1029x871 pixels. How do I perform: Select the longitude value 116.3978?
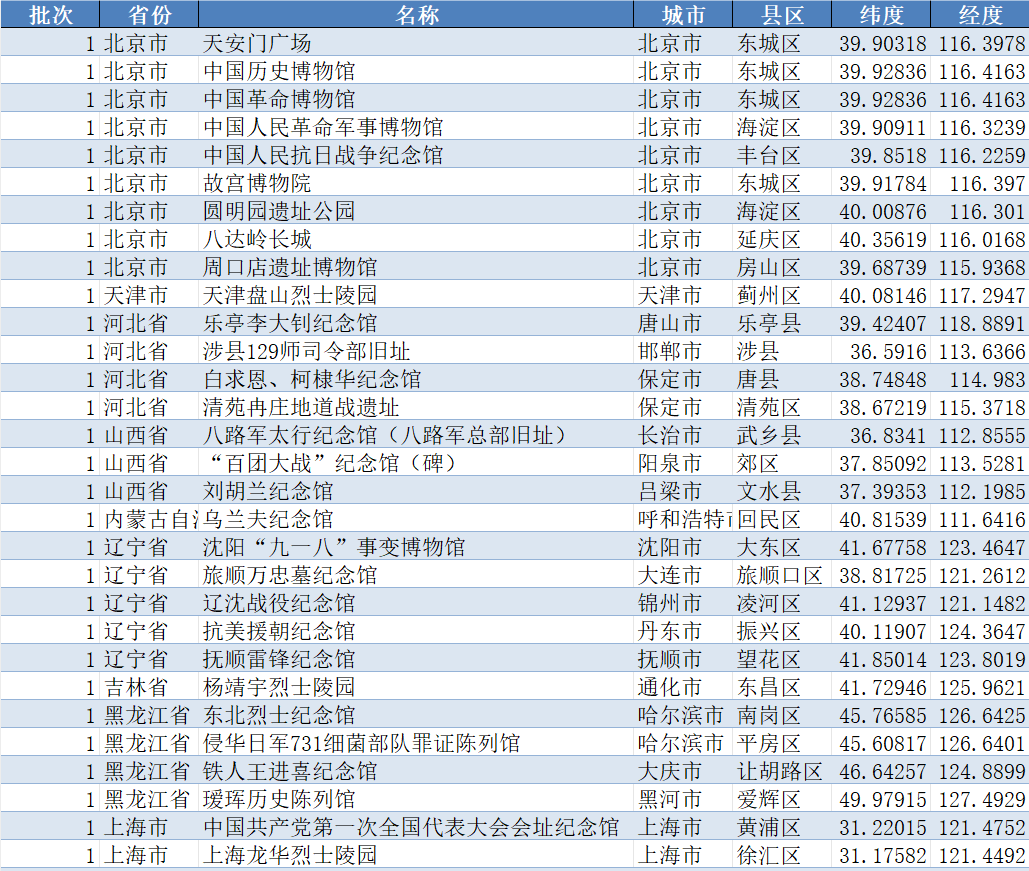(x=982, y=44)
